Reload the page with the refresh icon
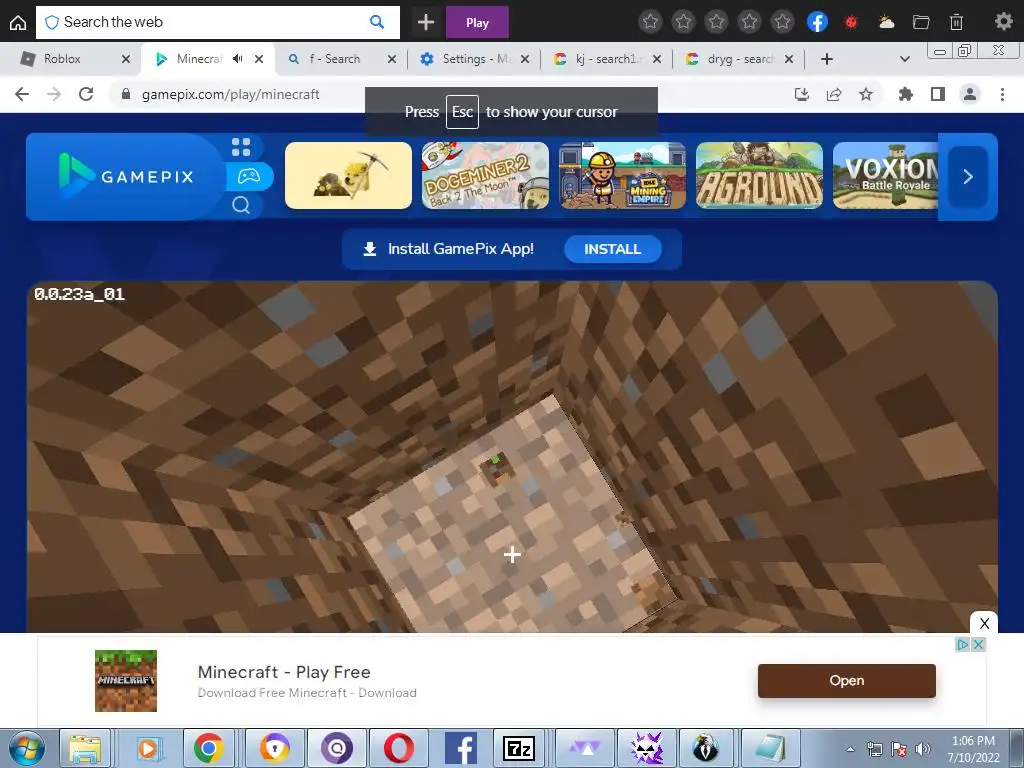Image resolution: width=1024 pixels, height=768 pixels. 86,94
